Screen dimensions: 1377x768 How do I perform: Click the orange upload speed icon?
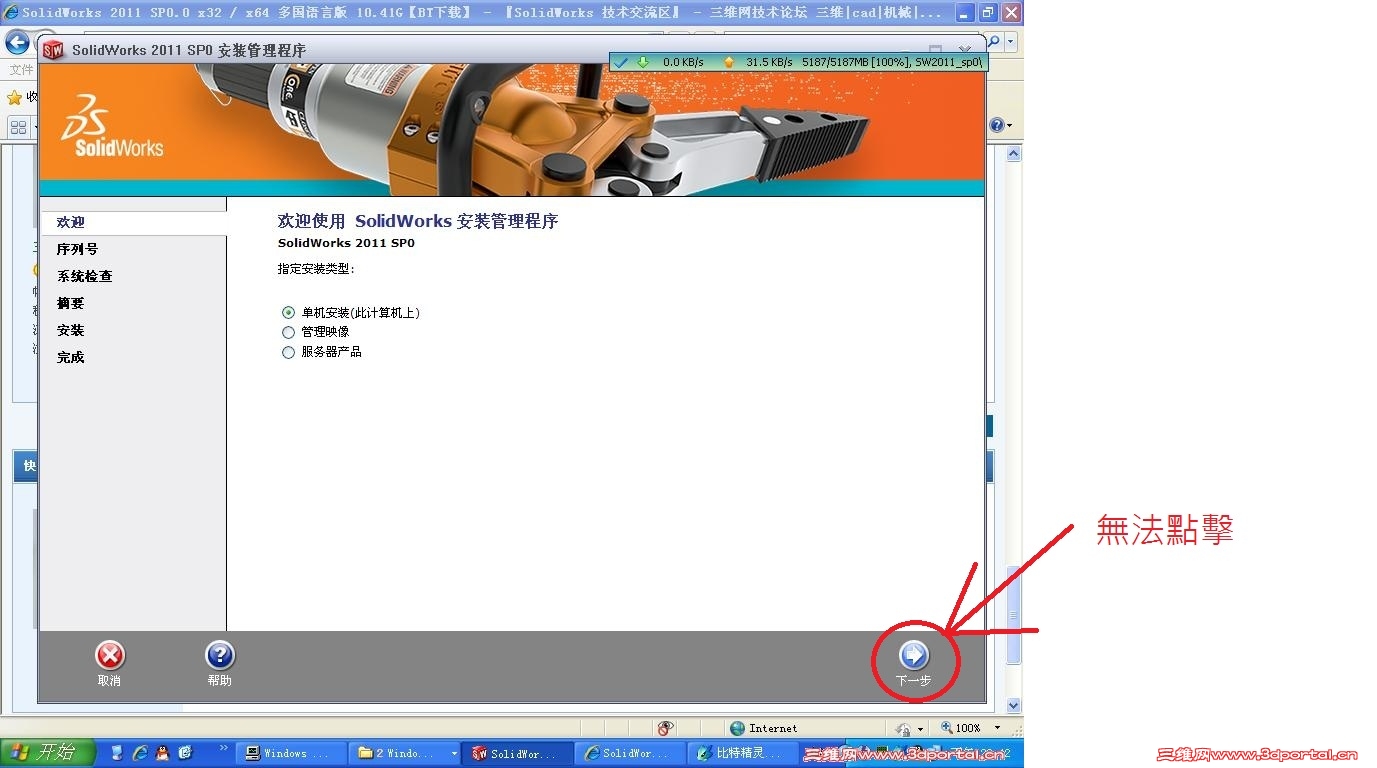(x=729, y=62)
